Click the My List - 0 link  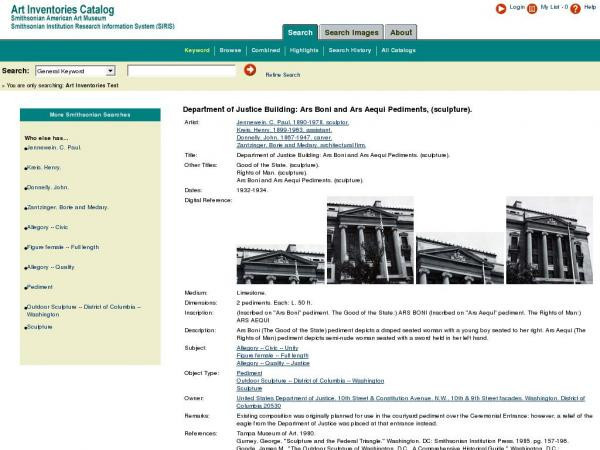click(x=554, y=7)
